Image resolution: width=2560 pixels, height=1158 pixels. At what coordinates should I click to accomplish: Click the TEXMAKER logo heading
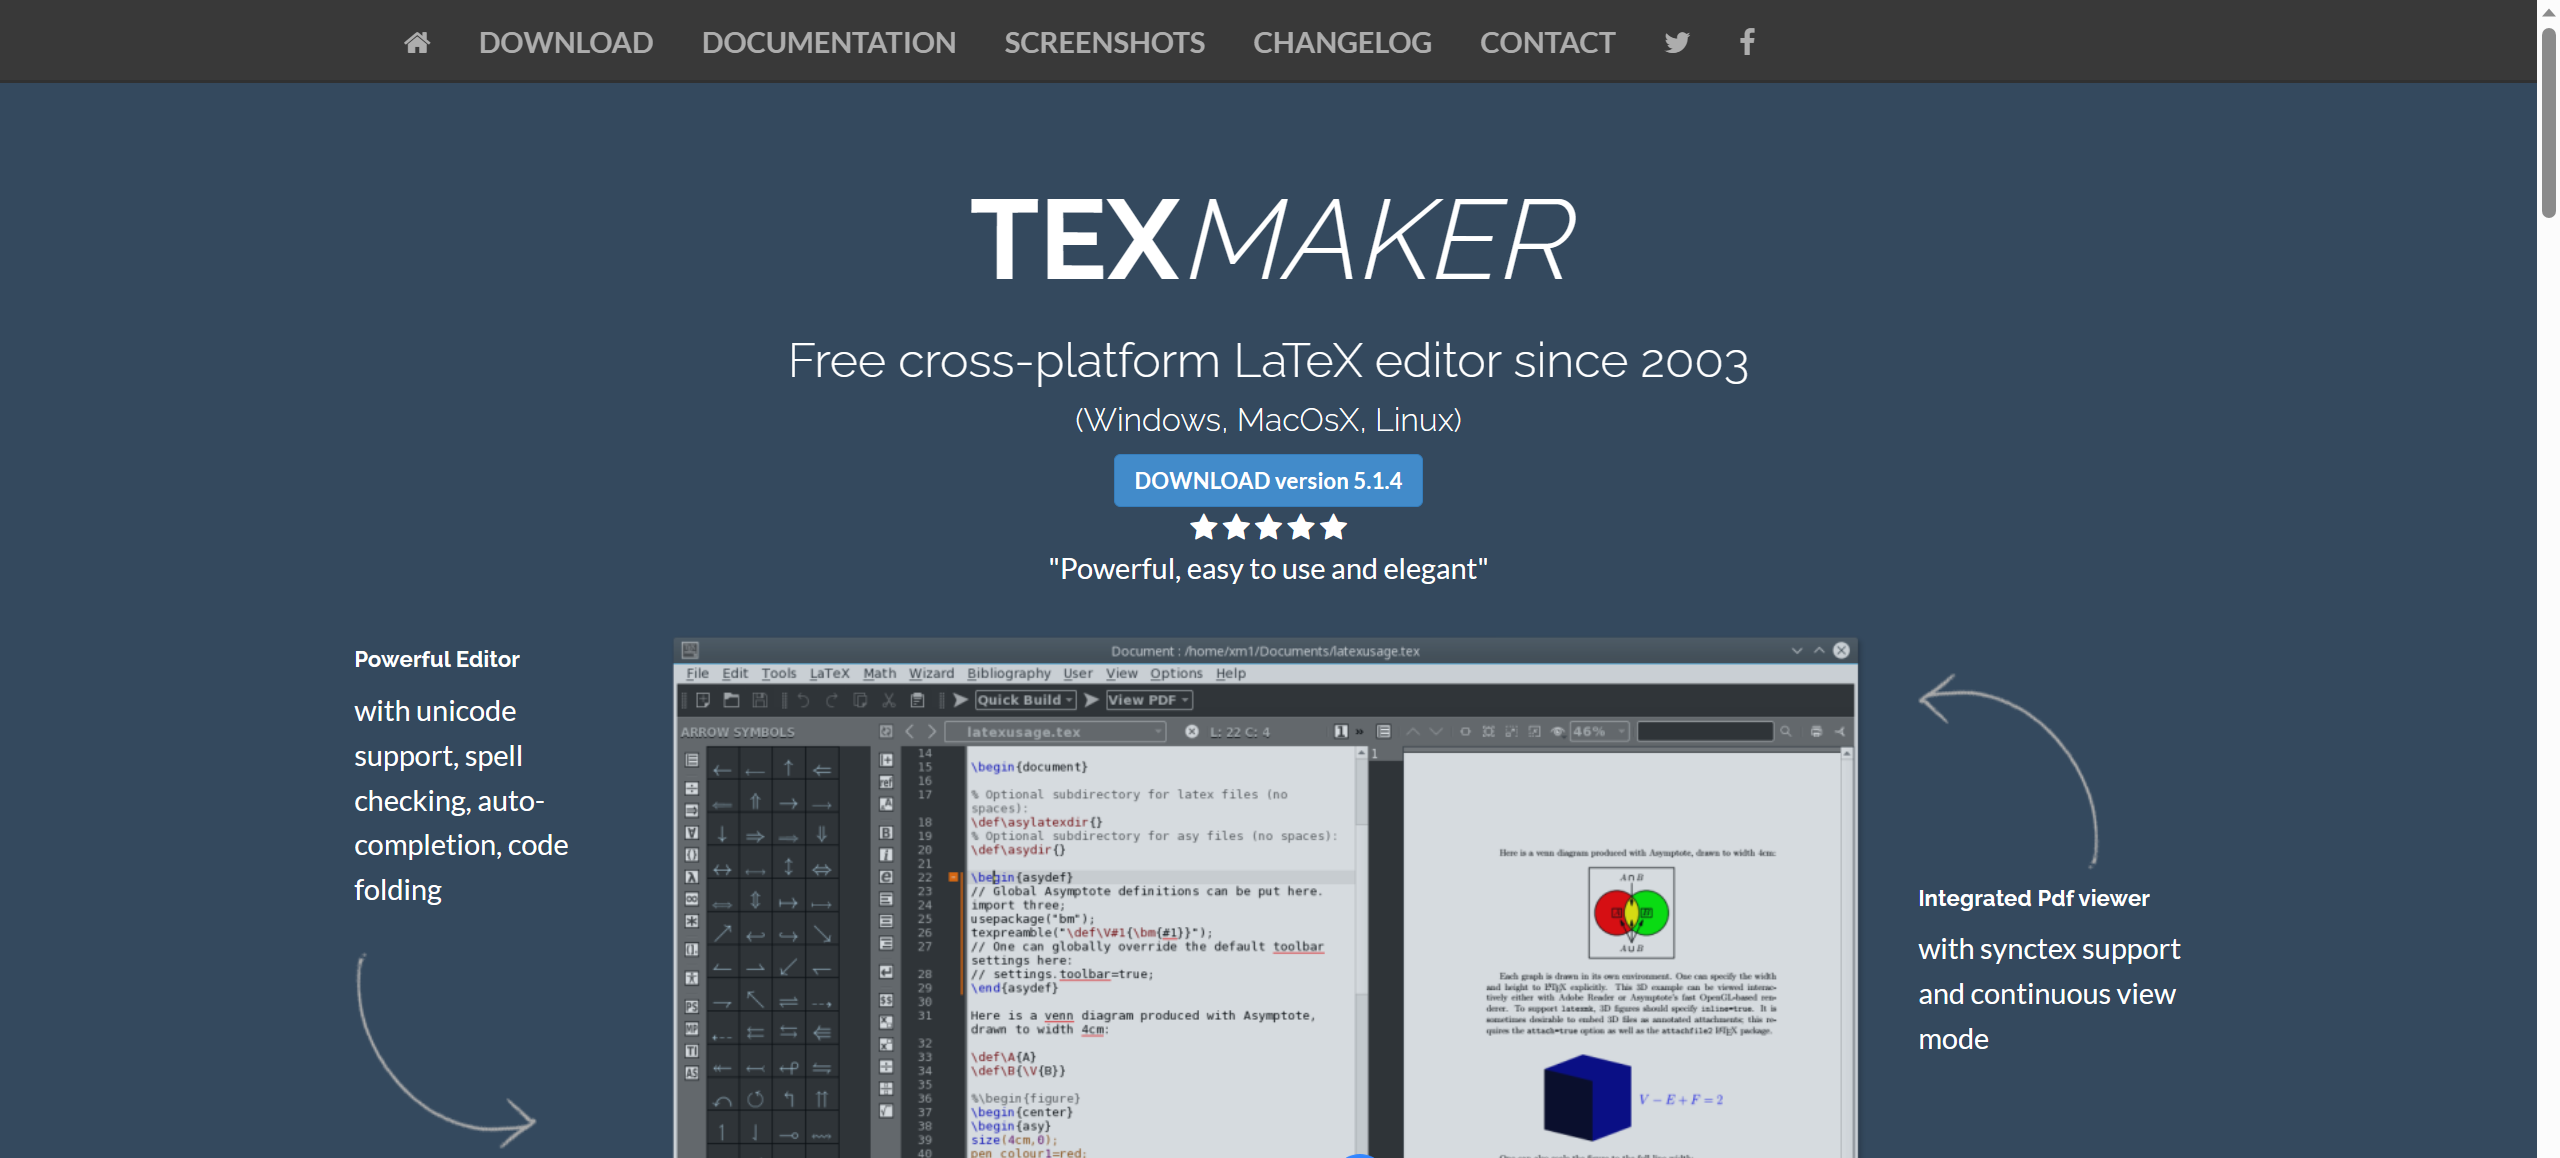[1272, 239]
